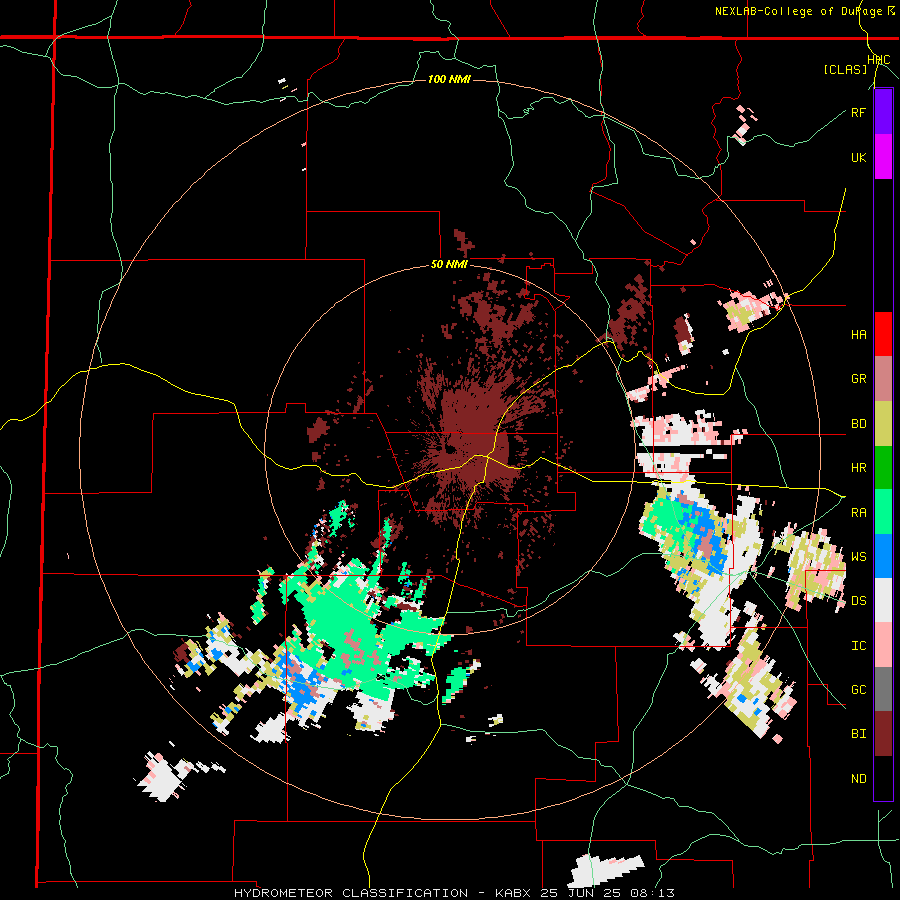Click the IC legend label
The width and height of the screenshot is (900, 900).
pyautogui.click(x=858, y=646)
